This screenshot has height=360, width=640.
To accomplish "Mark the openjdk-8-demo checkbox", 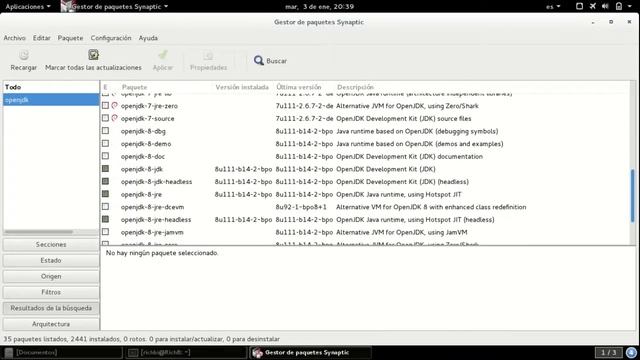I will tap(105, 144).
